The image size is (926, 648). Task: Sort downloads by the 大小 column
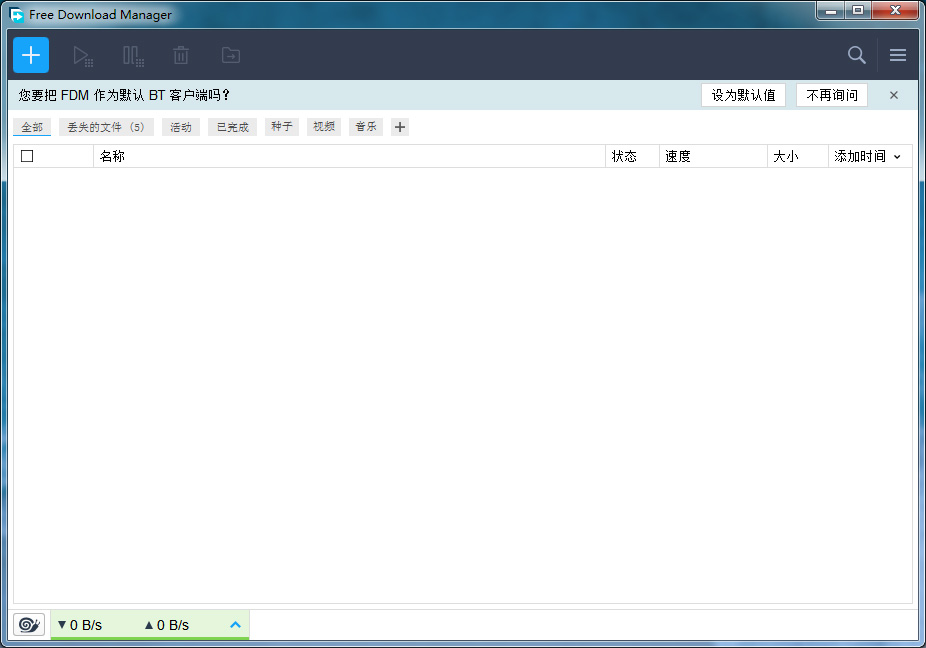(x=798, y=157)
